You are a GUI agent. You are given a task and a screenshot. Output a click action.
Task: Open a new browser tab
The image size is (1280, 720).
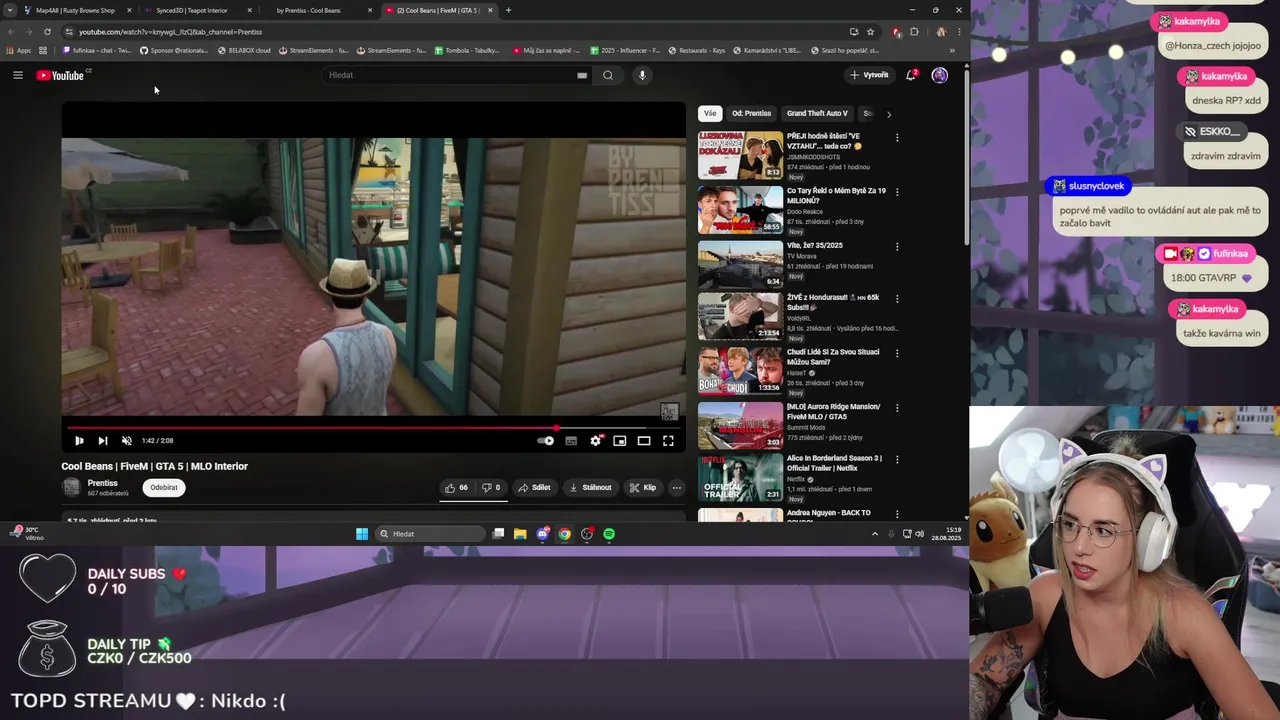(508, 10)
